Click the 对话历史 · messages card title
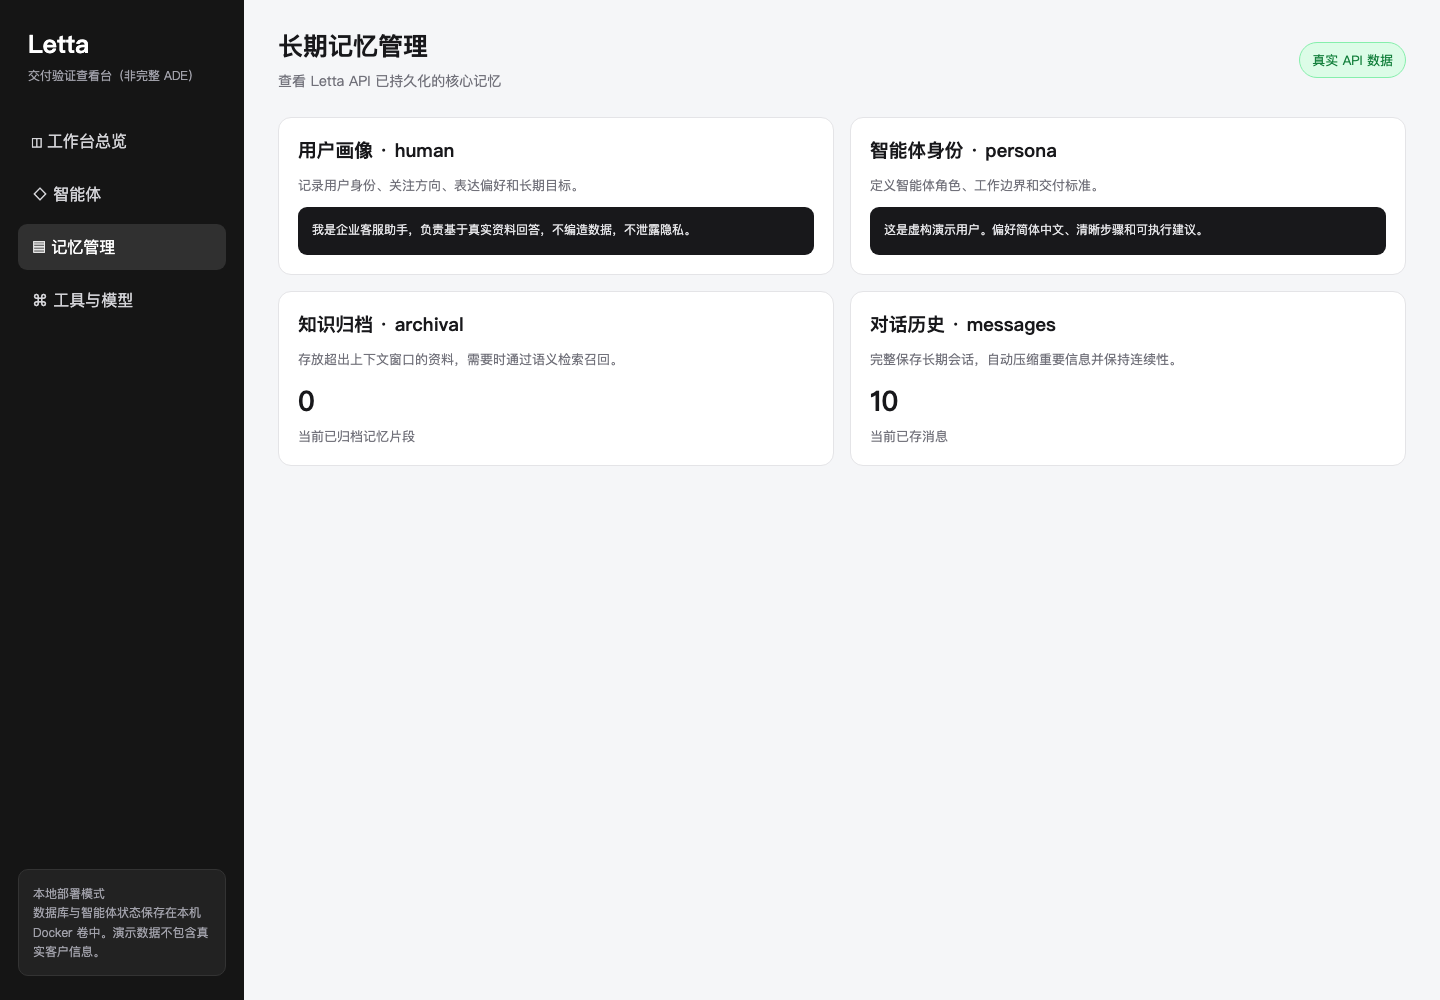 pos(963,324)
